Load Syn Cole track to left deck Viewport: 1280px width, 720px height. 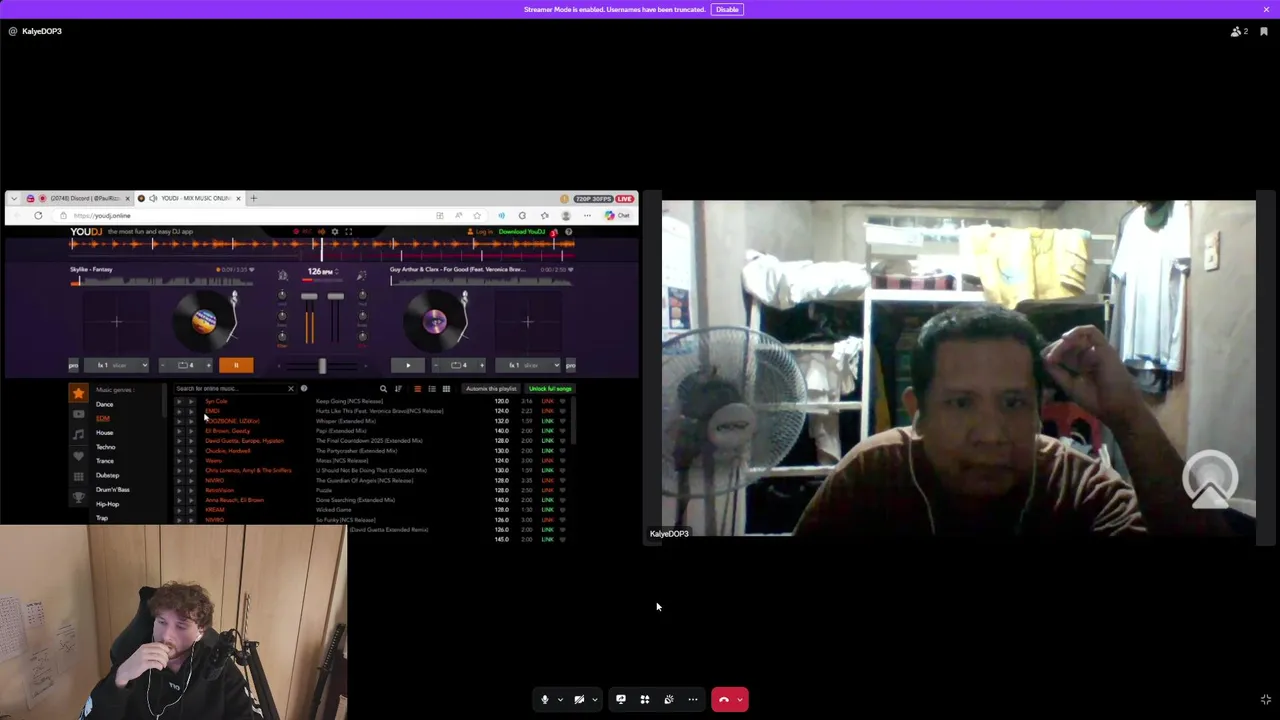point(179,401)
